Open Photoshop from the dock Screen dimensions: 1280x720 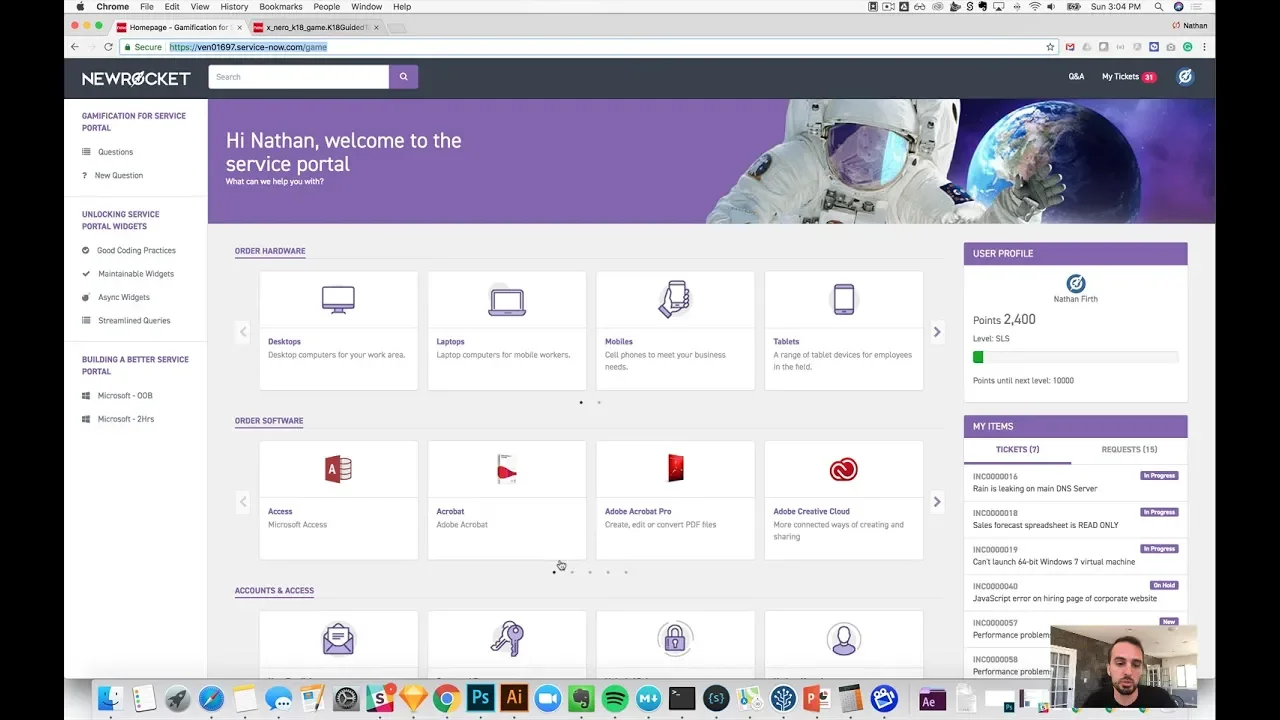(479, 699)
